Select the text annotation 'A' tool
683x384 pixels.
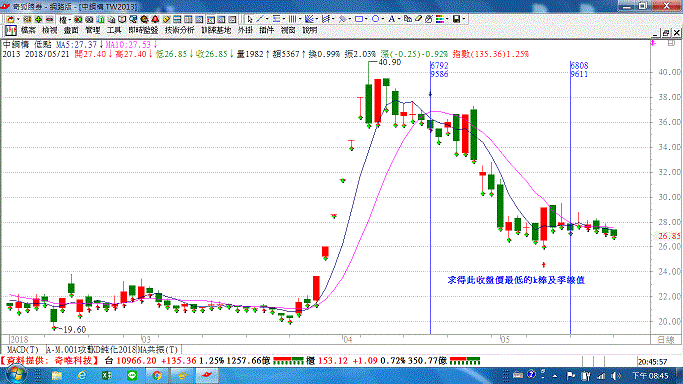(x=392, y=19)
